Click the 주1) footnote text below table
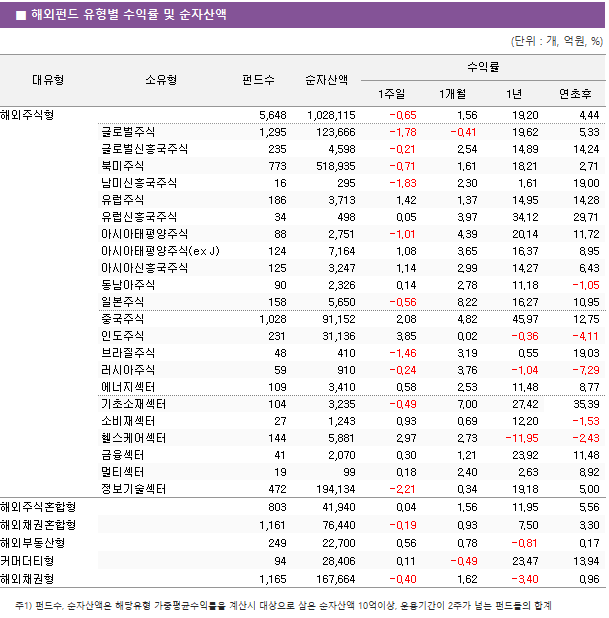The height and width of the screenshot is (618, 609). pos(283,605)
